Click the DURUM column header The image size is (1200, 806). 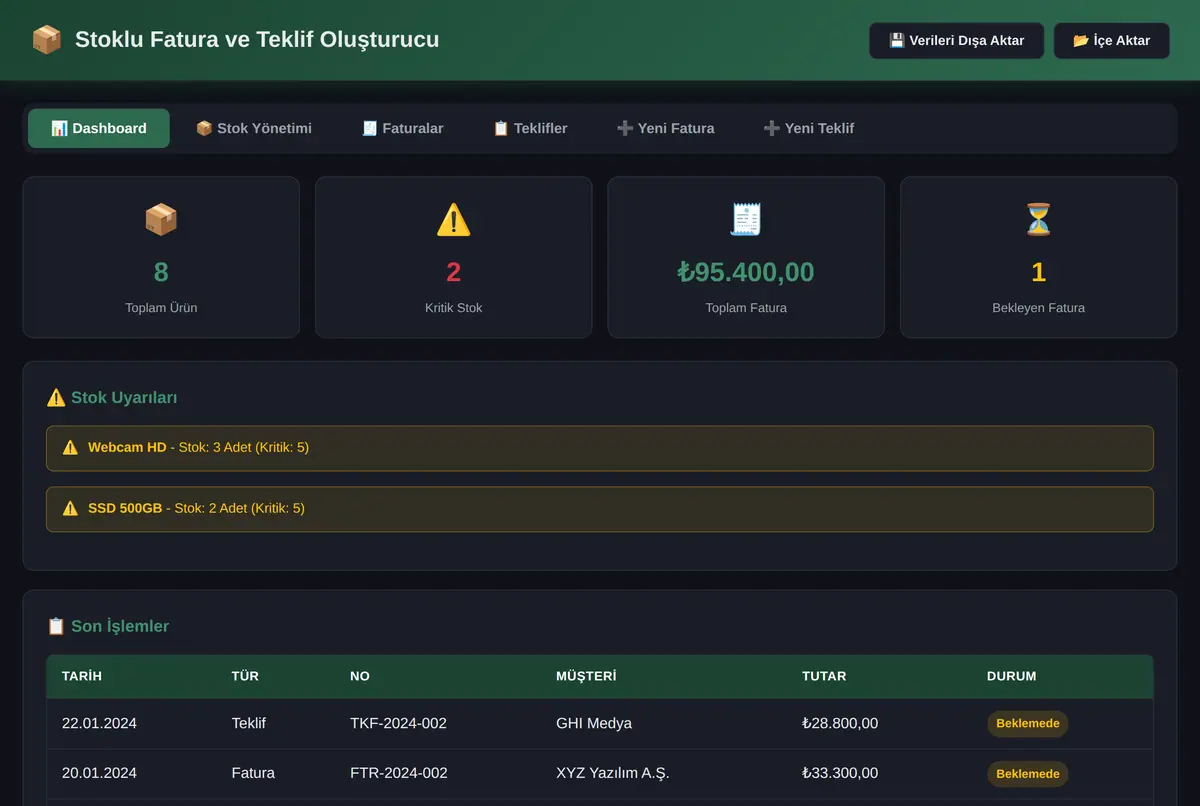coord(1011,677)
